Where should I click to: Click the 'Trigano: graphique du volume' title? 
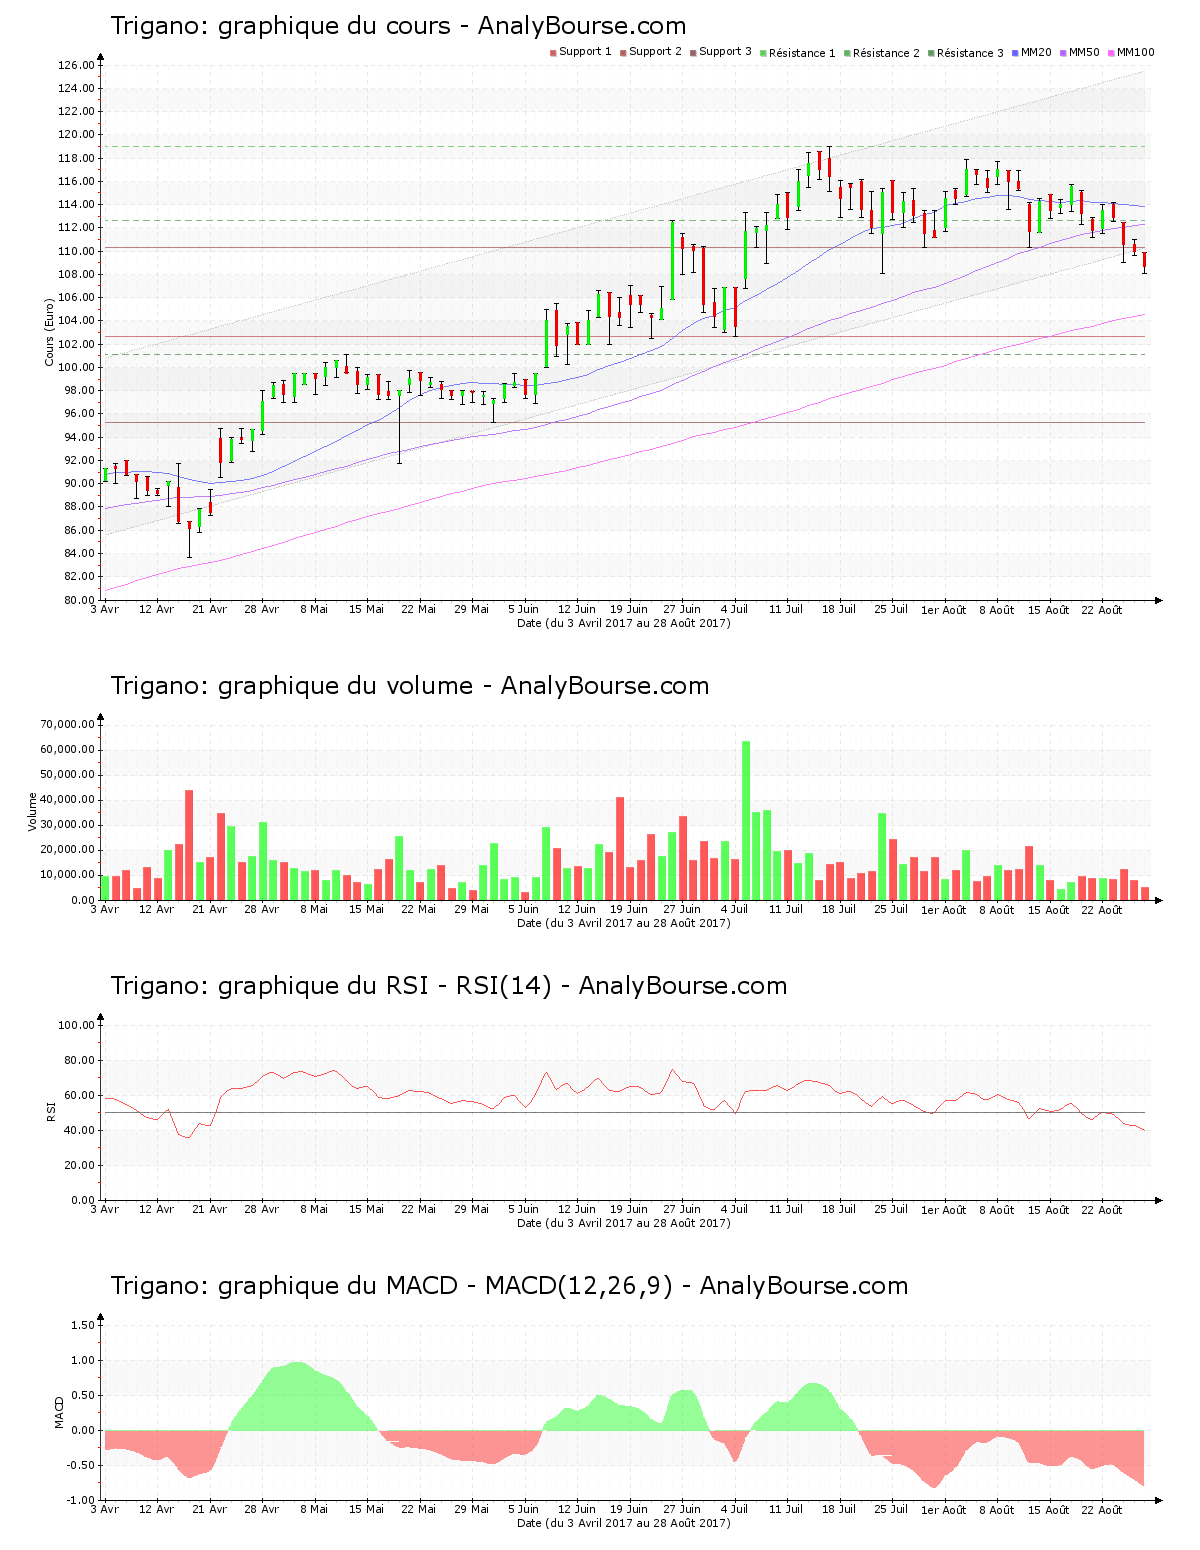tap(292, 686)
